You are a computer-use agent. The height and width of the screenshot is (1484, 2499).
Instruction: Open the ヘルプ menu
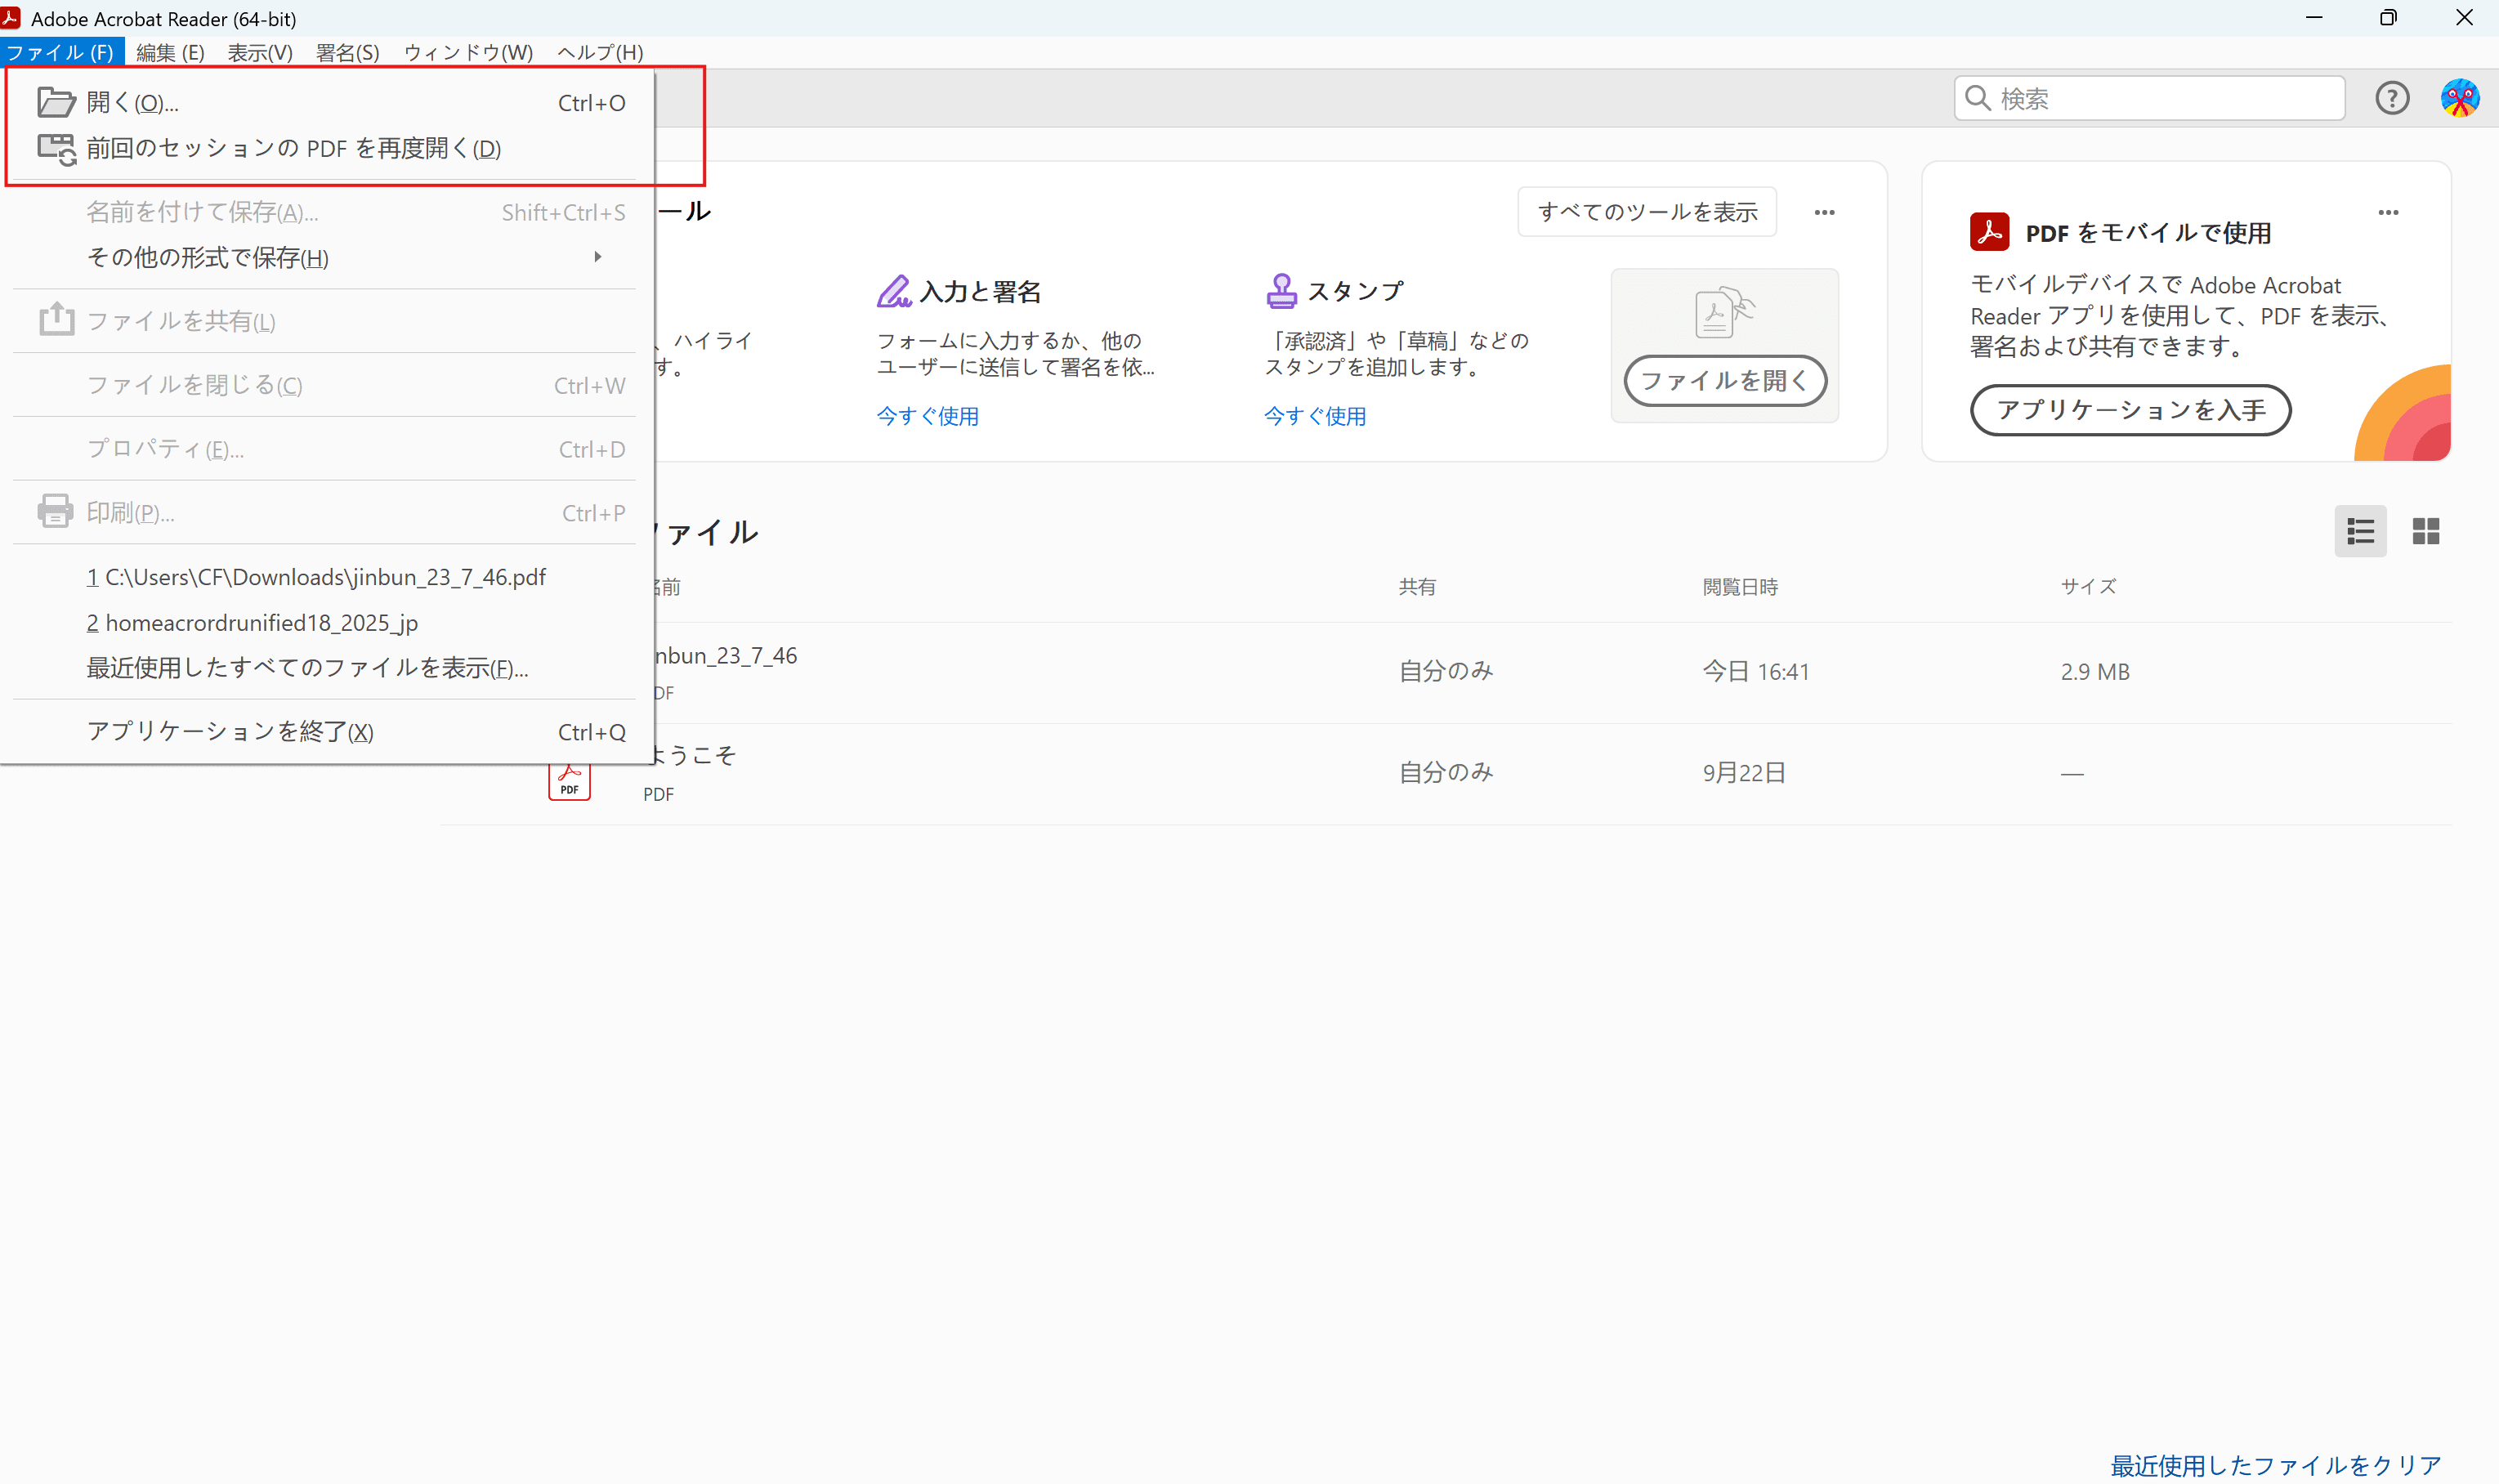[x=598, y=52]
